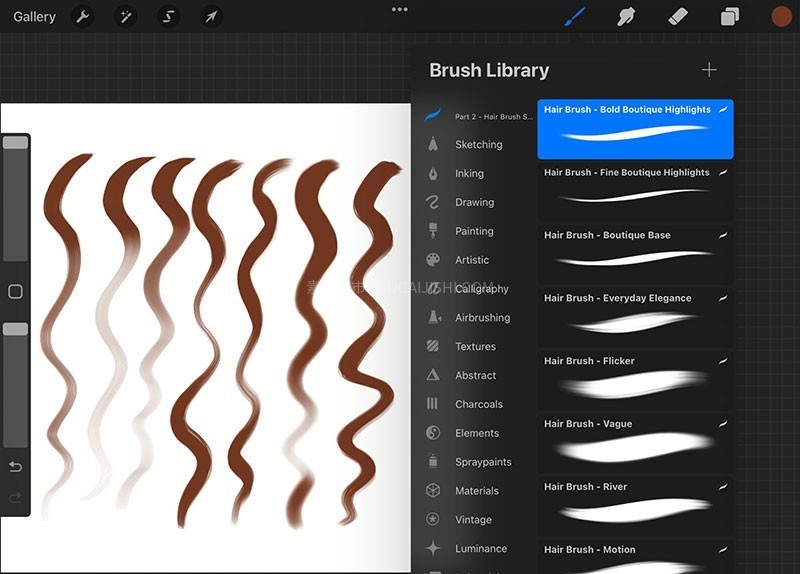Tap the square Modify button in sidebar

coord(15,291)
